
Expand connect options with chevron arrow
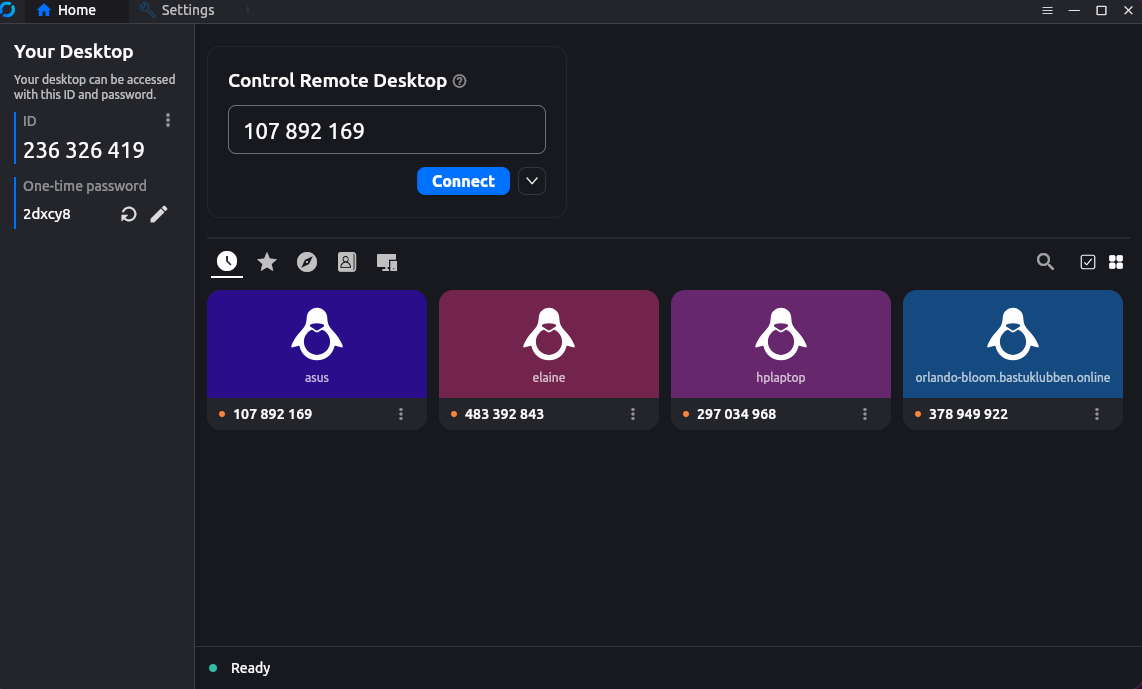[x=531, y=181]
